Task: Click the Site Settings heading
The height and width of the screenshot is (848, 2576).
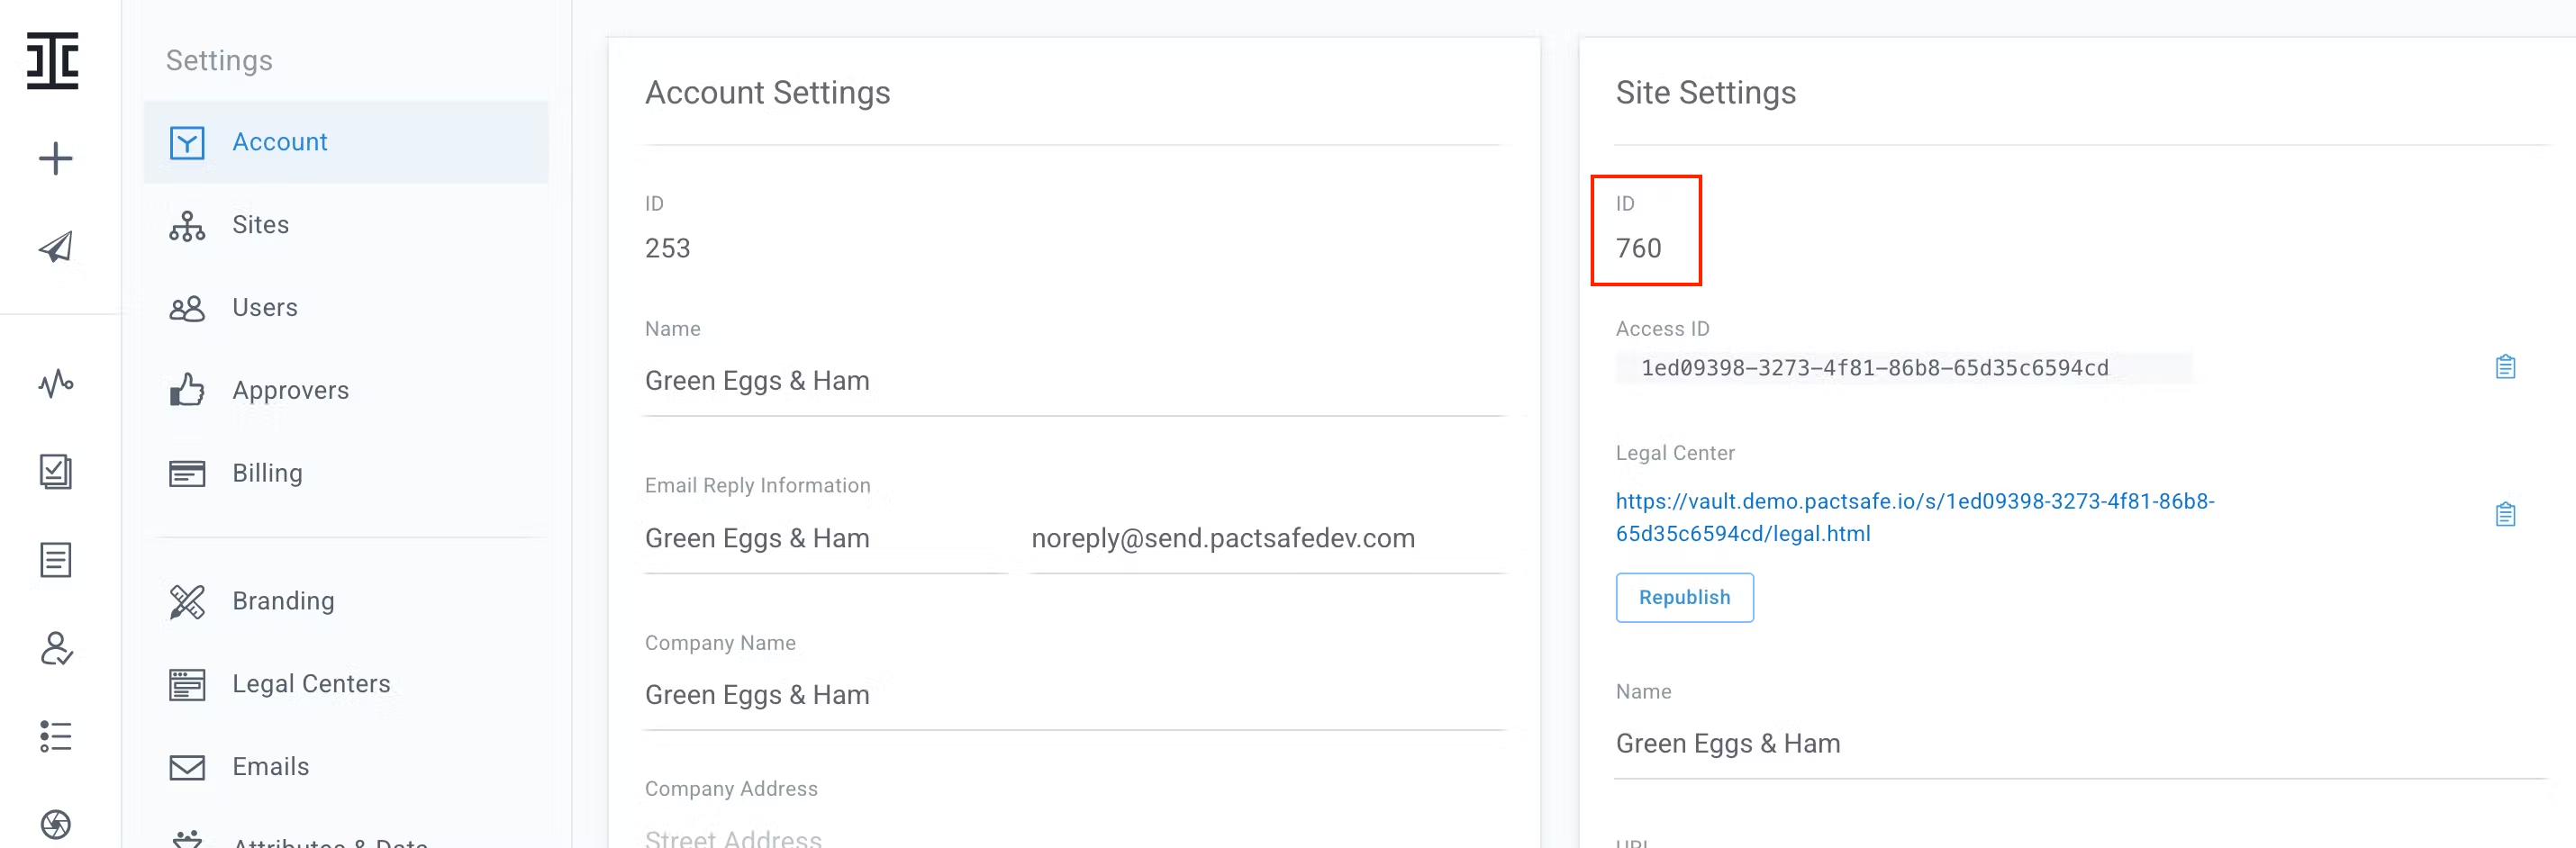Action: click(1705, 93)
